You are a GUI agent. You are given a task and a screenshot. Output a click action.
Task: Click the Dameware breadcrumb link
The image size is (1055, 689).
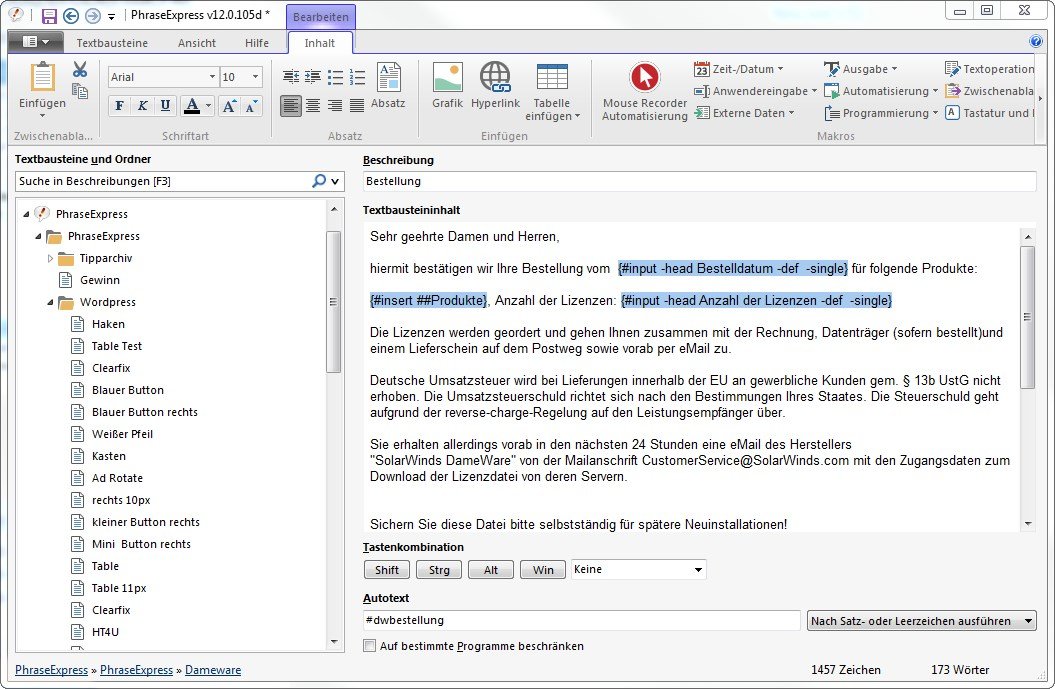(213, 670)
